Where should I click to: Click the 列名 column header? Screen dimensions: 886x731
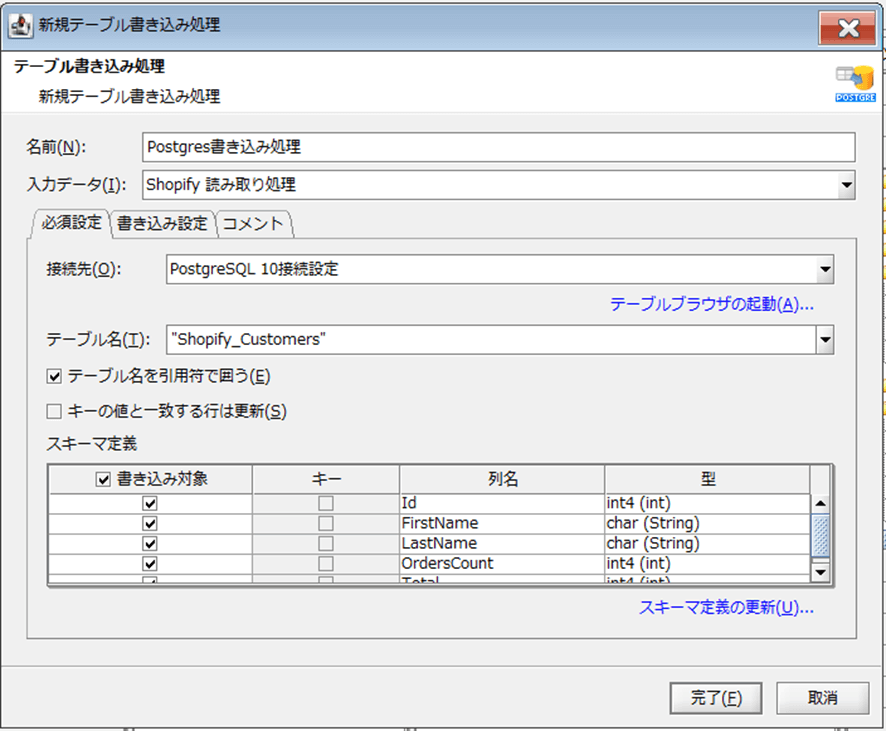[x=502, y=480]
